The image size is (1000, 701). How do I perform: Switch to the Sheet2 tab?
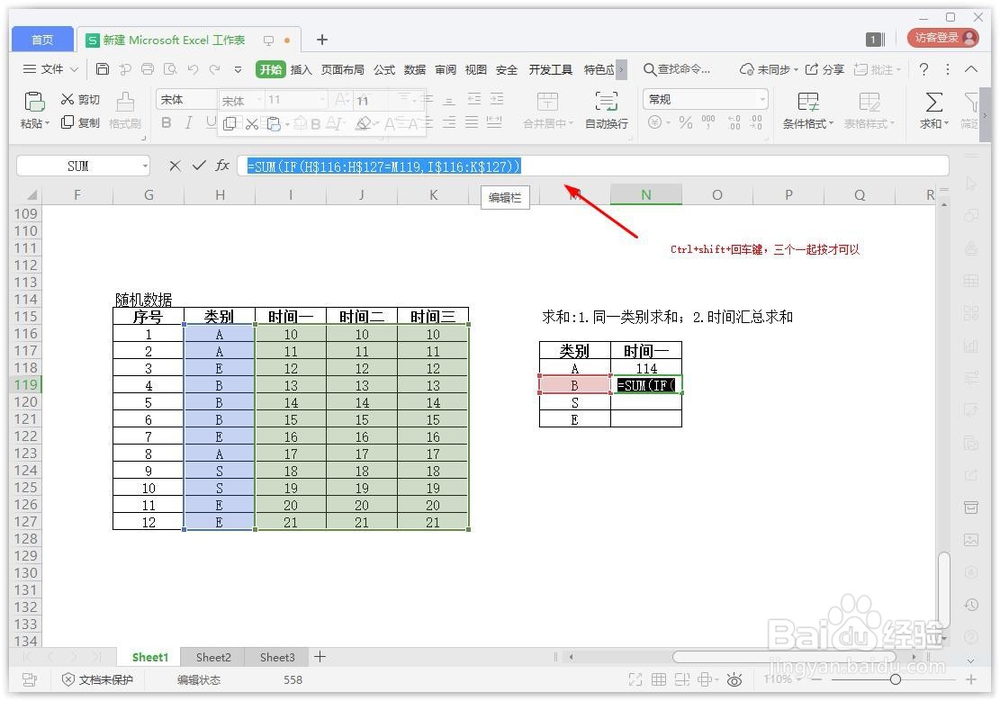pos(213,657)
